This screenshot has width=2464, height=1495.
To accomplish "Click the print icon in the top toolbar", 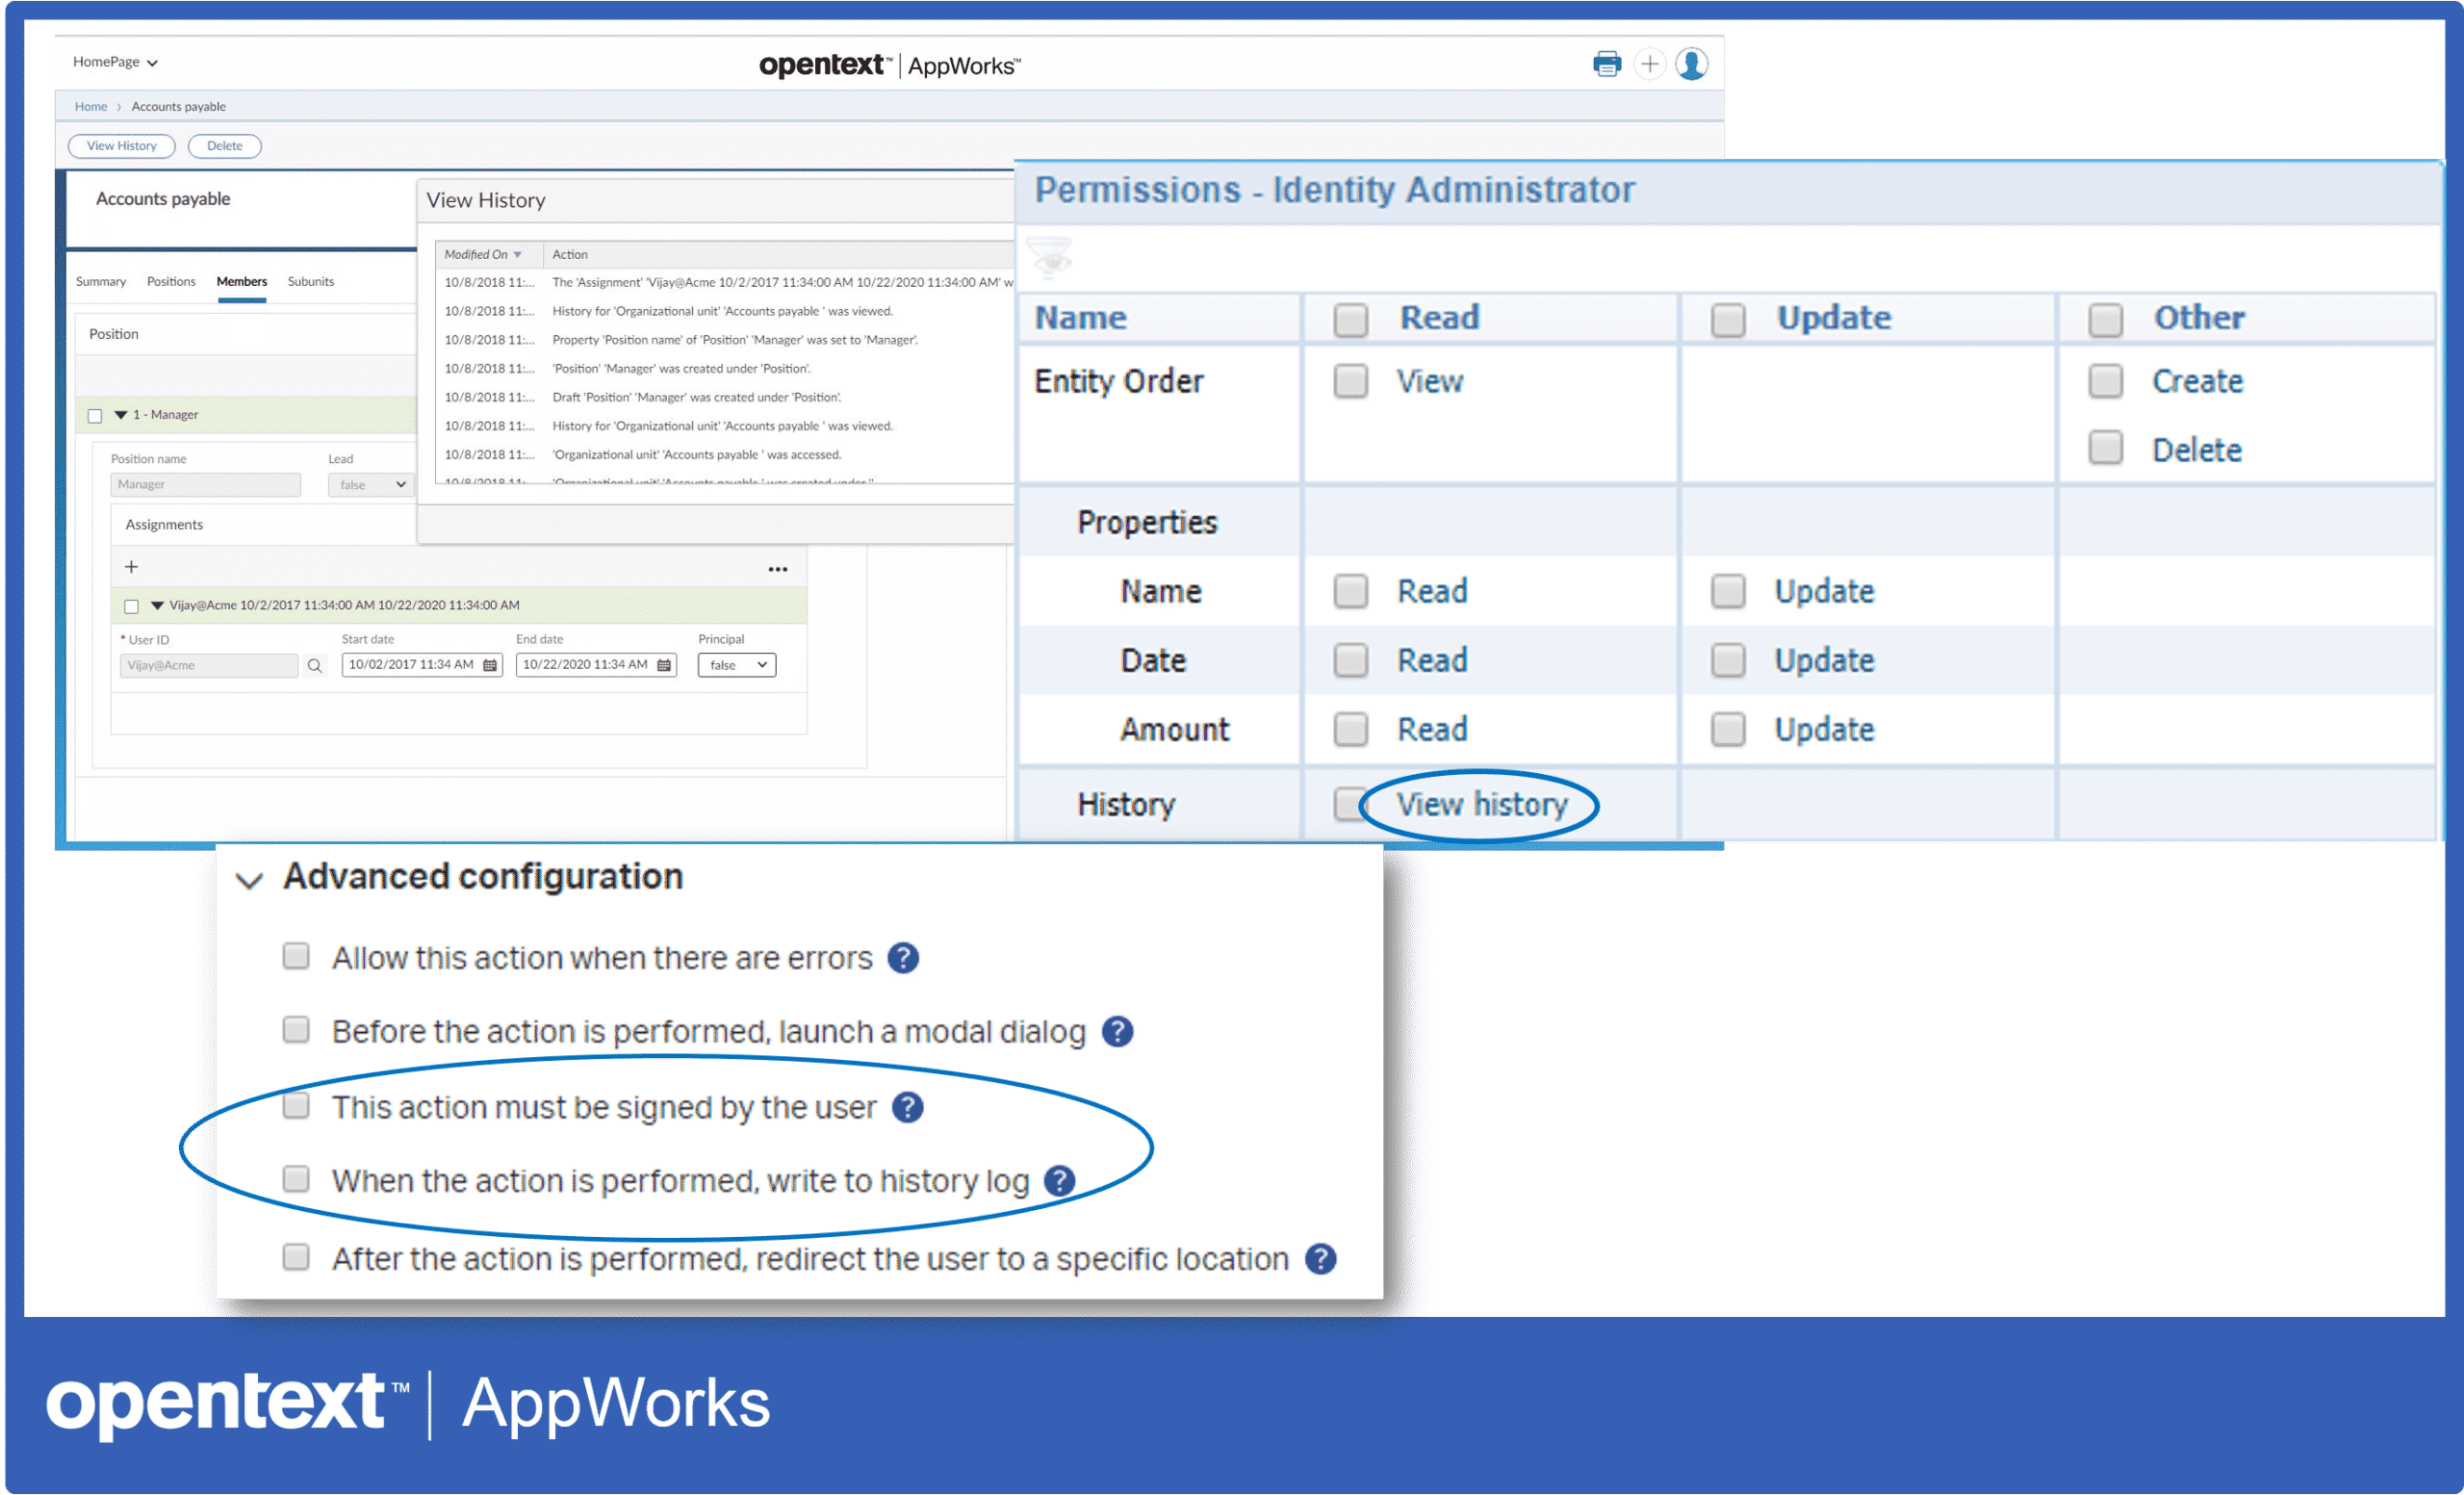I will 1607,63.
